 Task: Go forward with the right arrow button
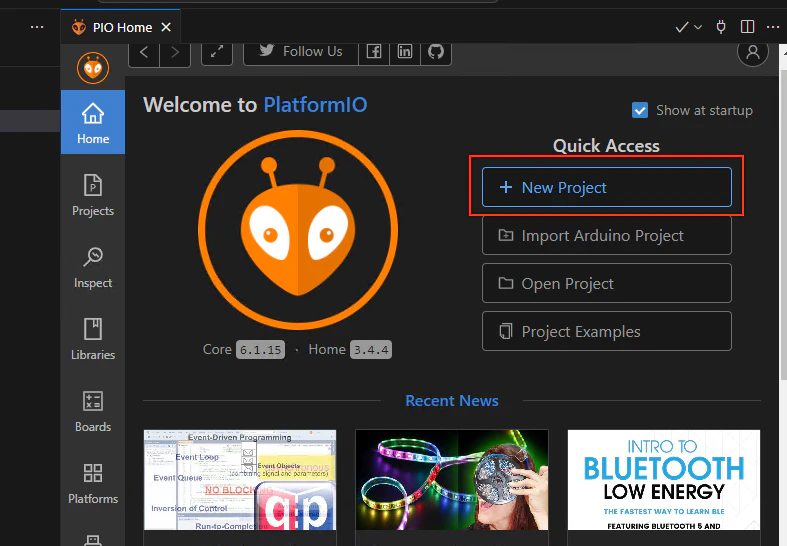pos(175,52)
